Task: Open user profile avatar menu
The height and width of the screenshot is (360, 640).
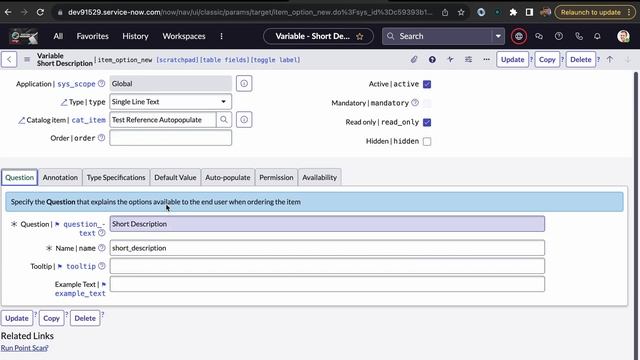Action: tap(623, 36)
